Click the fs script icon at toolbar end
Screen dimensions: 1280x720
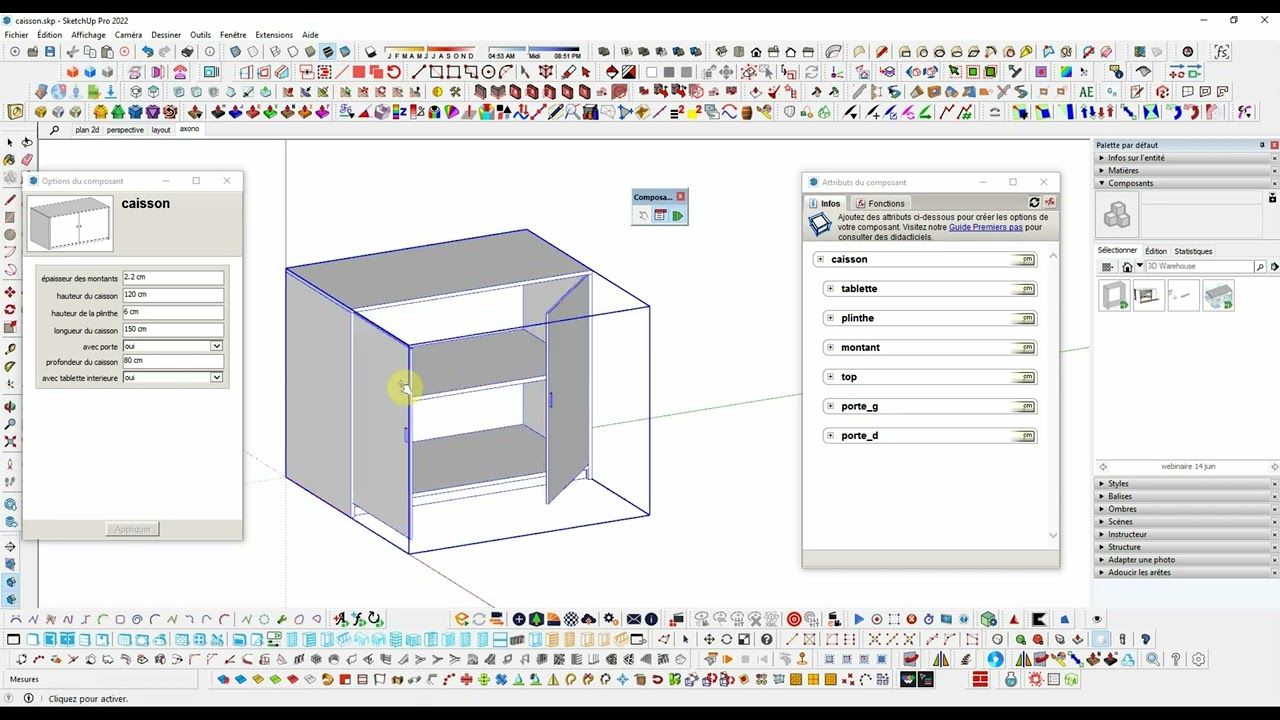point(1221,52)
